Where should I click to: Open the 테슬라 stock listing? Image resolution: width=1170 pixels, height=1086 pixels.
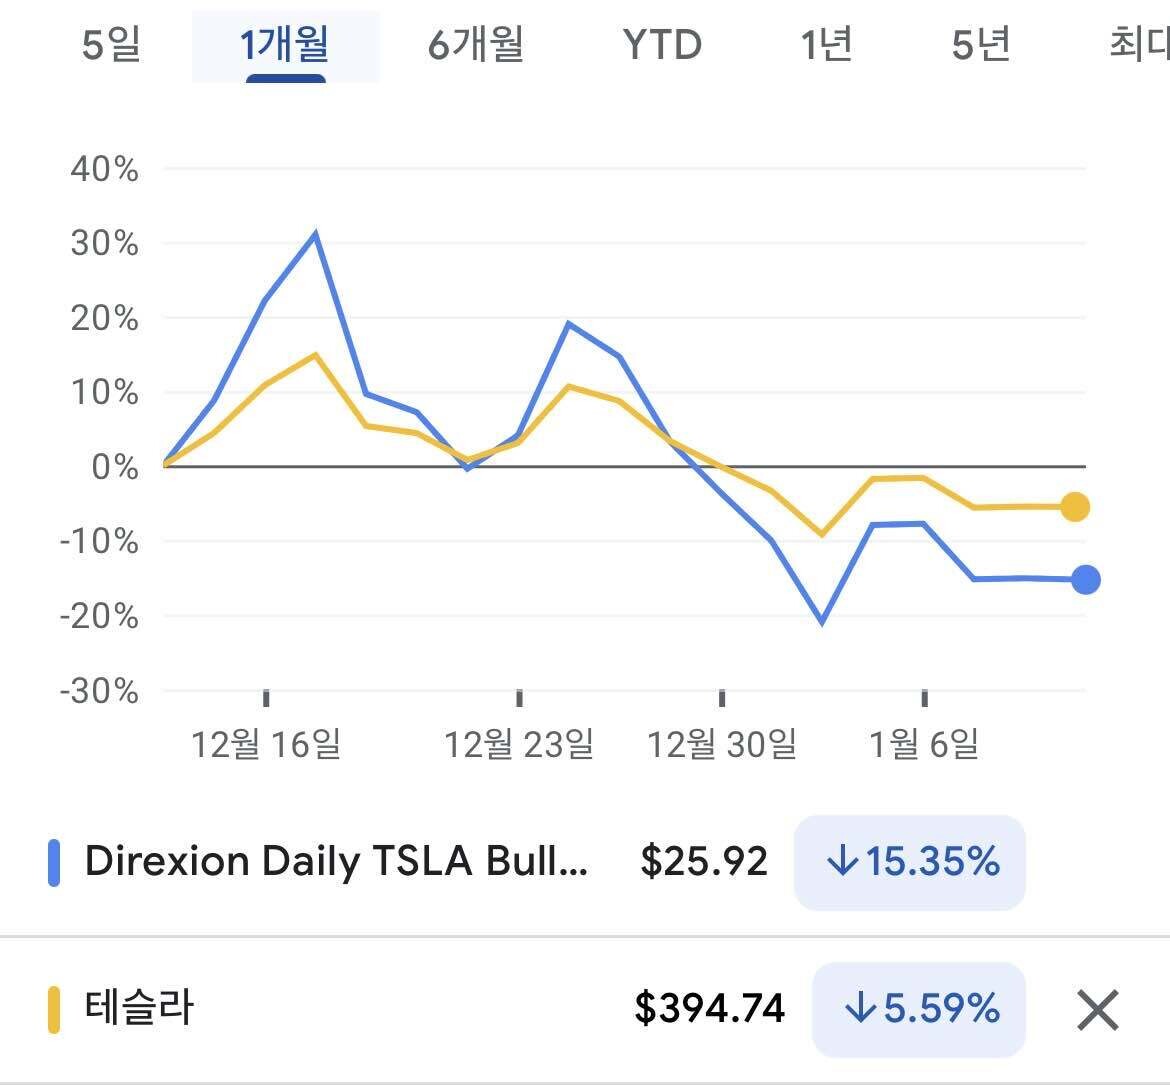[x=140, y=1008]
